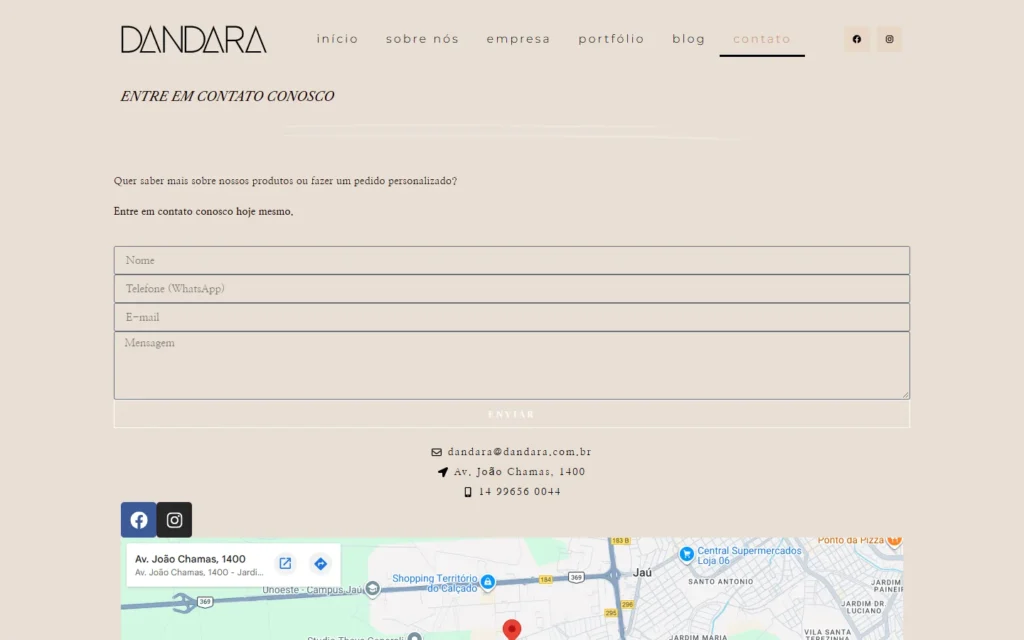Click the Unoeste Campus Jaú map marker
1024x640 pixels.
372,589
